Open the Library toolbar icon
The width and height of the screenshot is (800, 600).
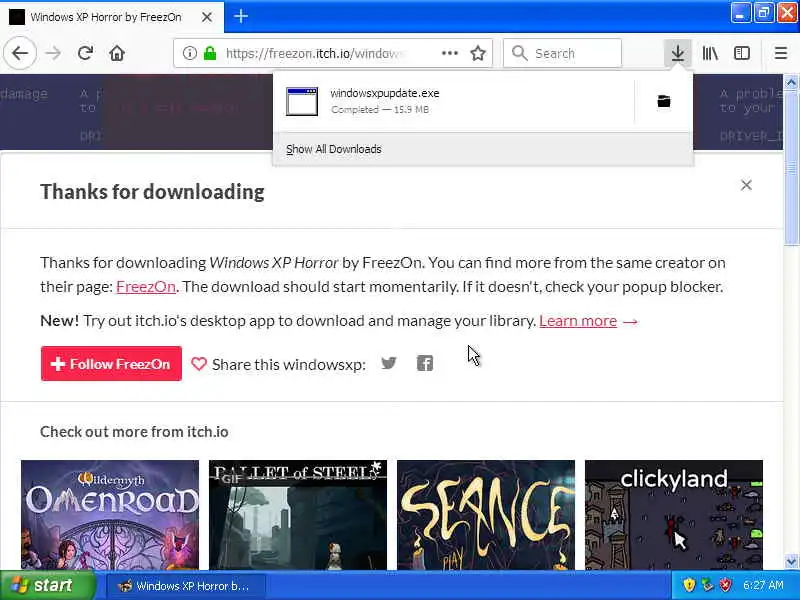[710, 53]
